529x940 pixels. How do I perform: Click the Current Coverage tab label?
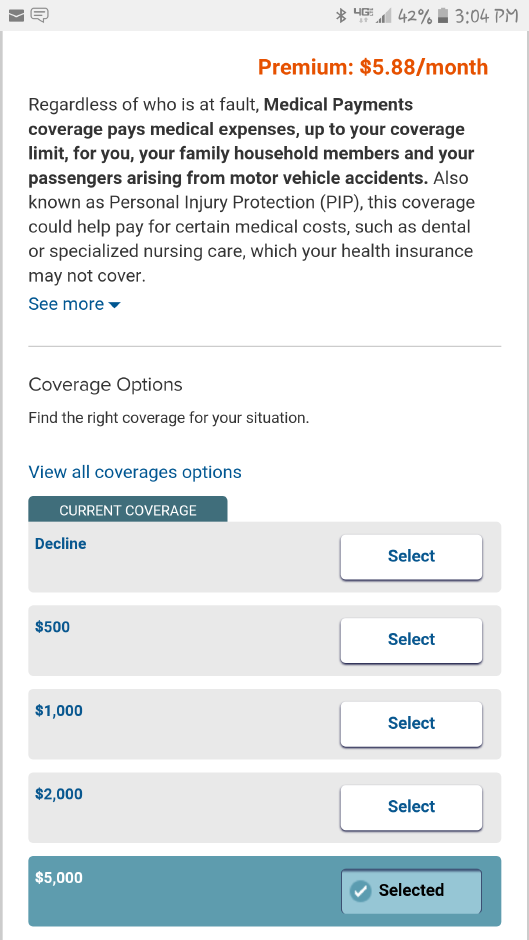128,510
